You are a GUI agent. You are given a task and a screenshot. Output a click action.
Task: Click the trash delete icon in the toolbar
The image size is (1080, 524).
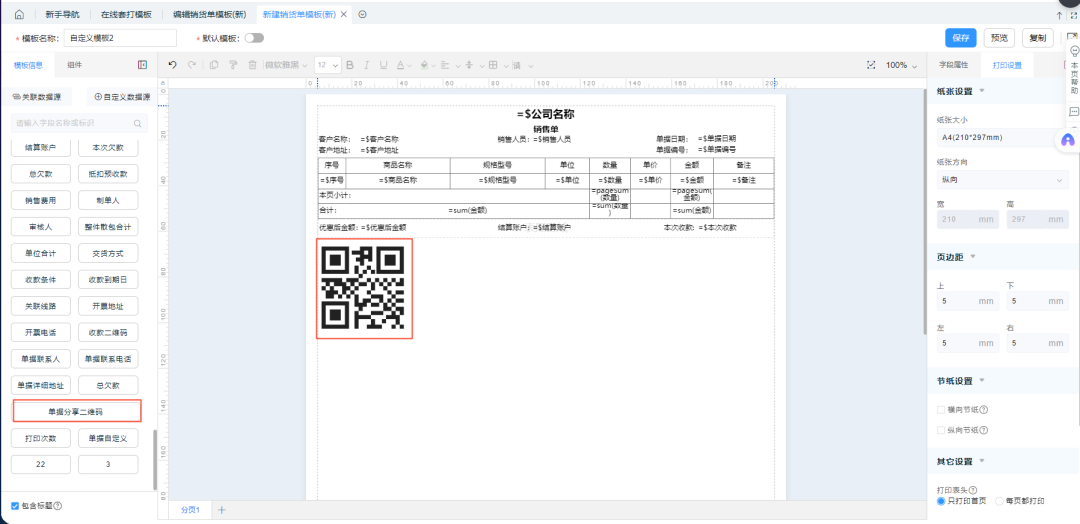pos(252,65)
